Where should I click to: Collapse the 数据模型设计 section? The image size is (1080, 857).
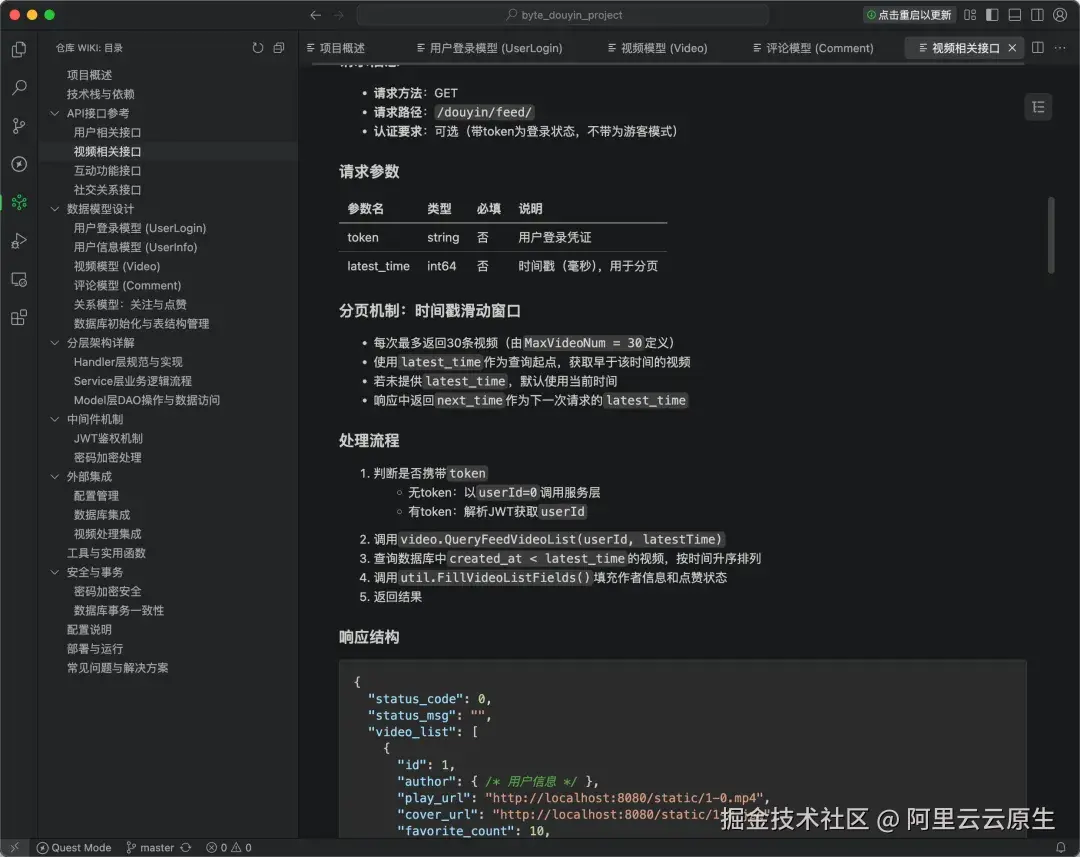(x=55, y=209)
